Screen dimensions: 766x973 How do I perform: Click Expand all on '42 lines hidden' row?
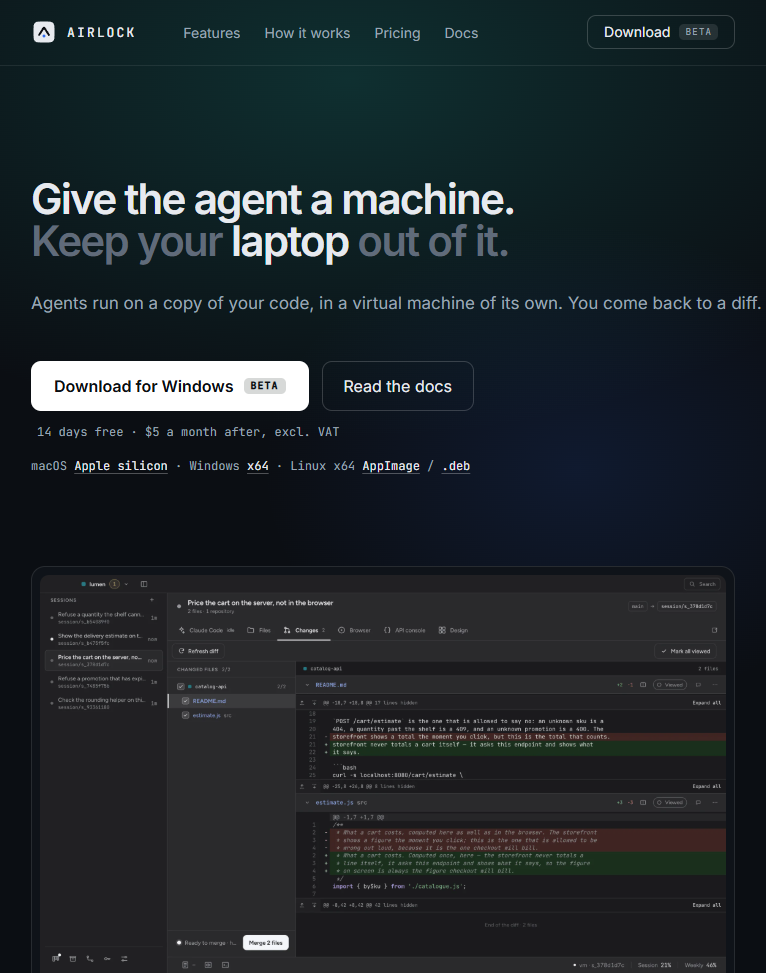[706, 905]
